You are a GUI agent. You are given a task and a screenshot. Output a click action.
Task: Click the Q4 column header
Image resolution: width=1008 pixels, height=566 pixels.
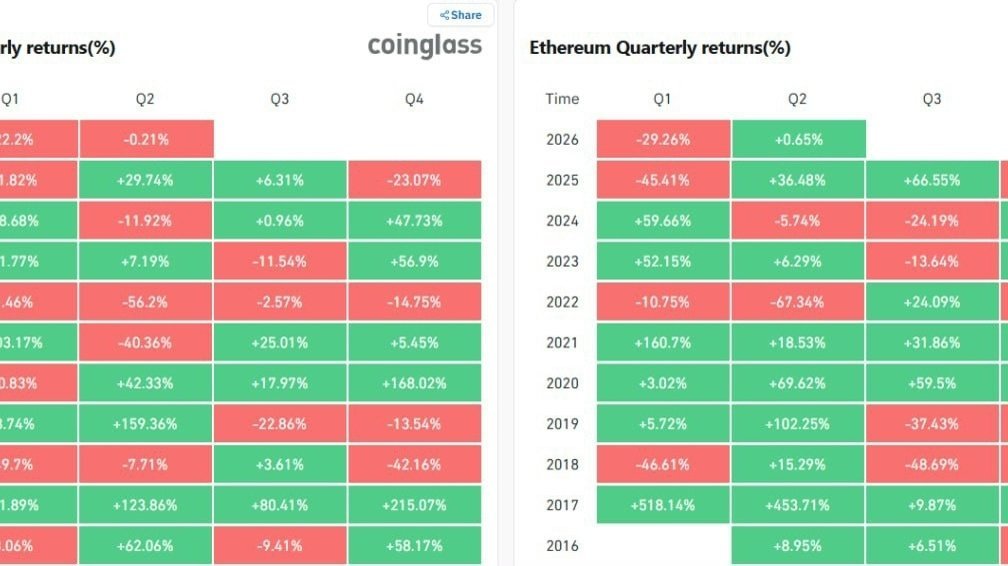point(414,99)
